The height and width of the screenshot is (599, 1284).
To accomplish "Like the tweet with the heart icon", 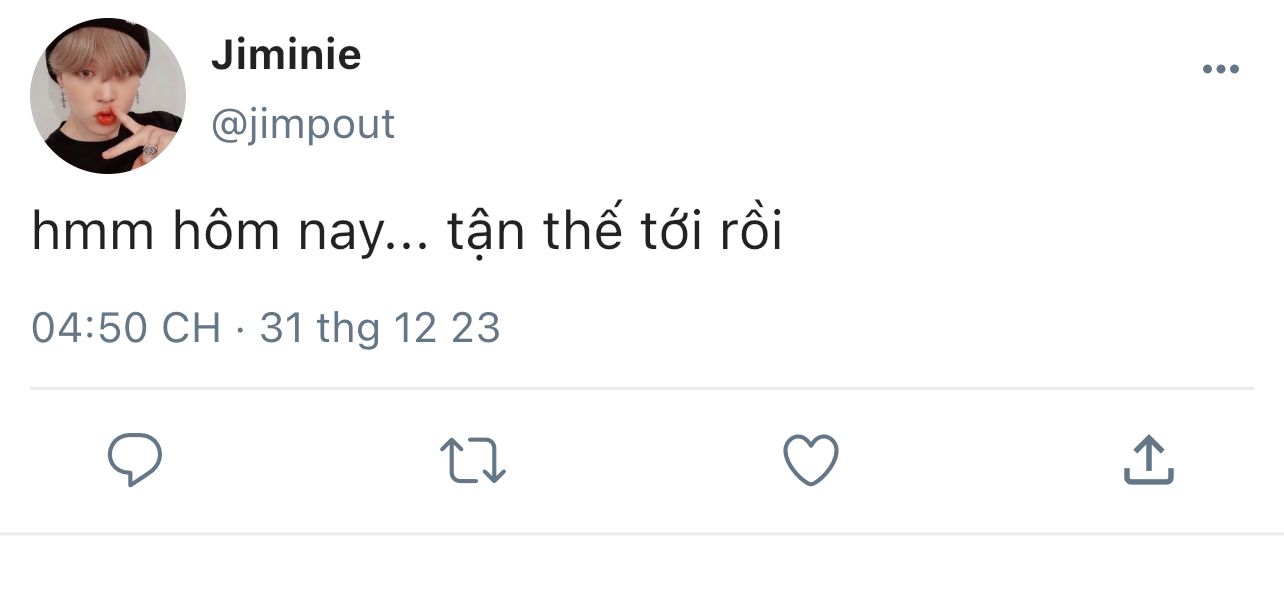I will (x=810, y=461).
